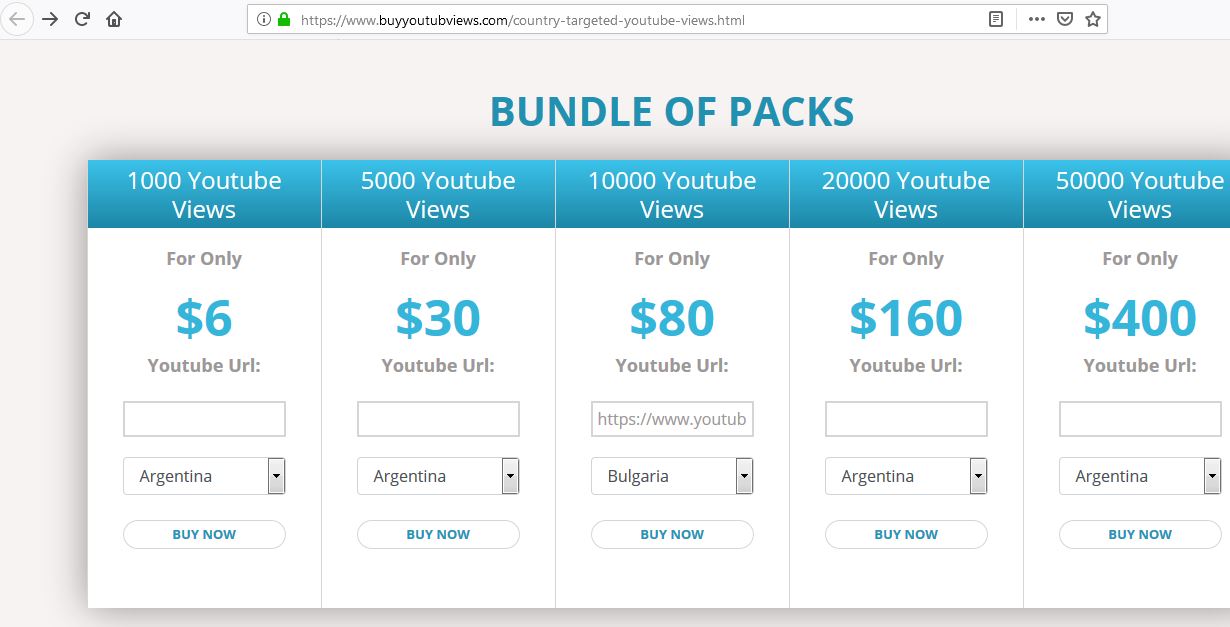Viewport: 1230px width, 627px height.
Task: Open country dropdown in 20000 Views pack
Action: tap(906, 476)
